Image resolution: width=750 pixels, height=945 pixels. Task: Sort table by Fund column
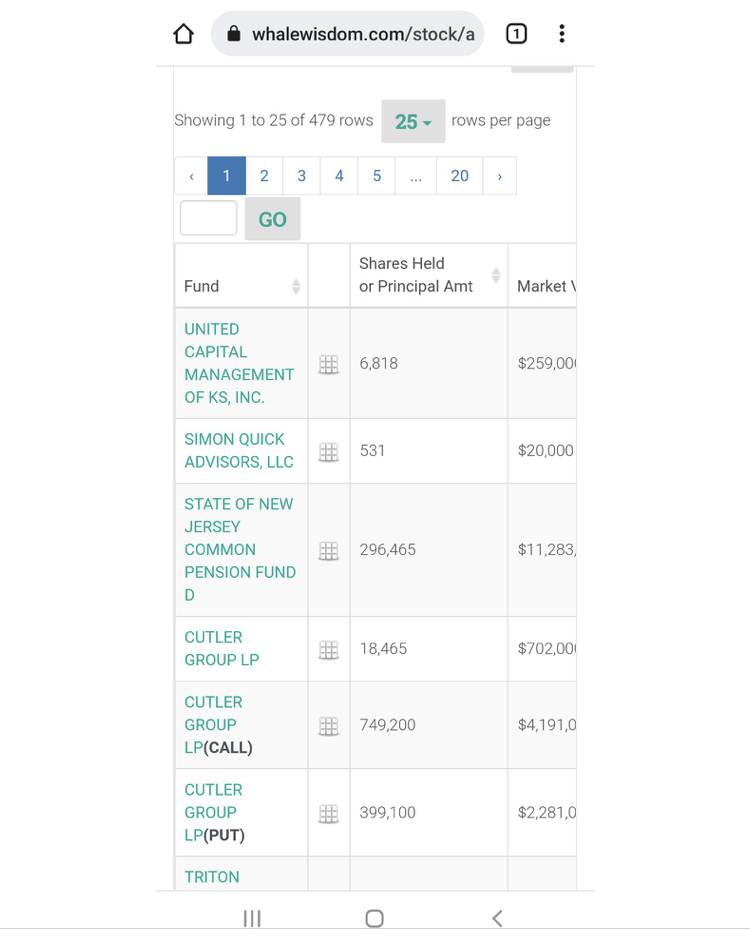tap(295, 287)
